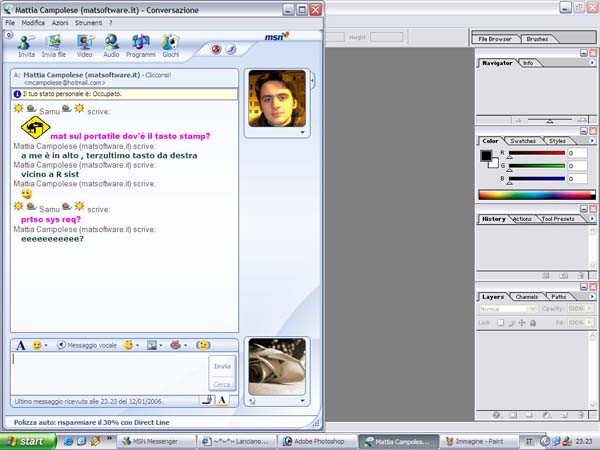Expand options under contact's display picture
Image resolution: width=600 pixels, height=450 pixels.
click(x=302, y=132)
